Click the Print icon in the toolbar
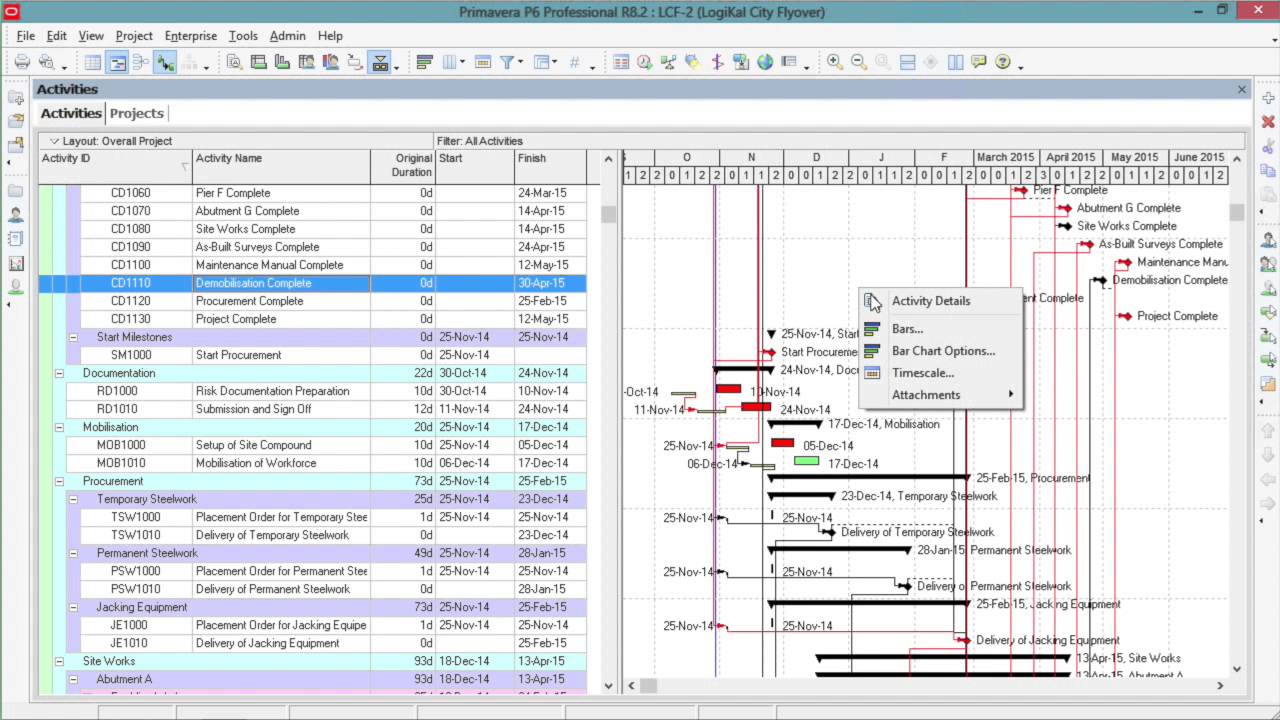Viewport: 1280px width, 720px height. point(22,62)
